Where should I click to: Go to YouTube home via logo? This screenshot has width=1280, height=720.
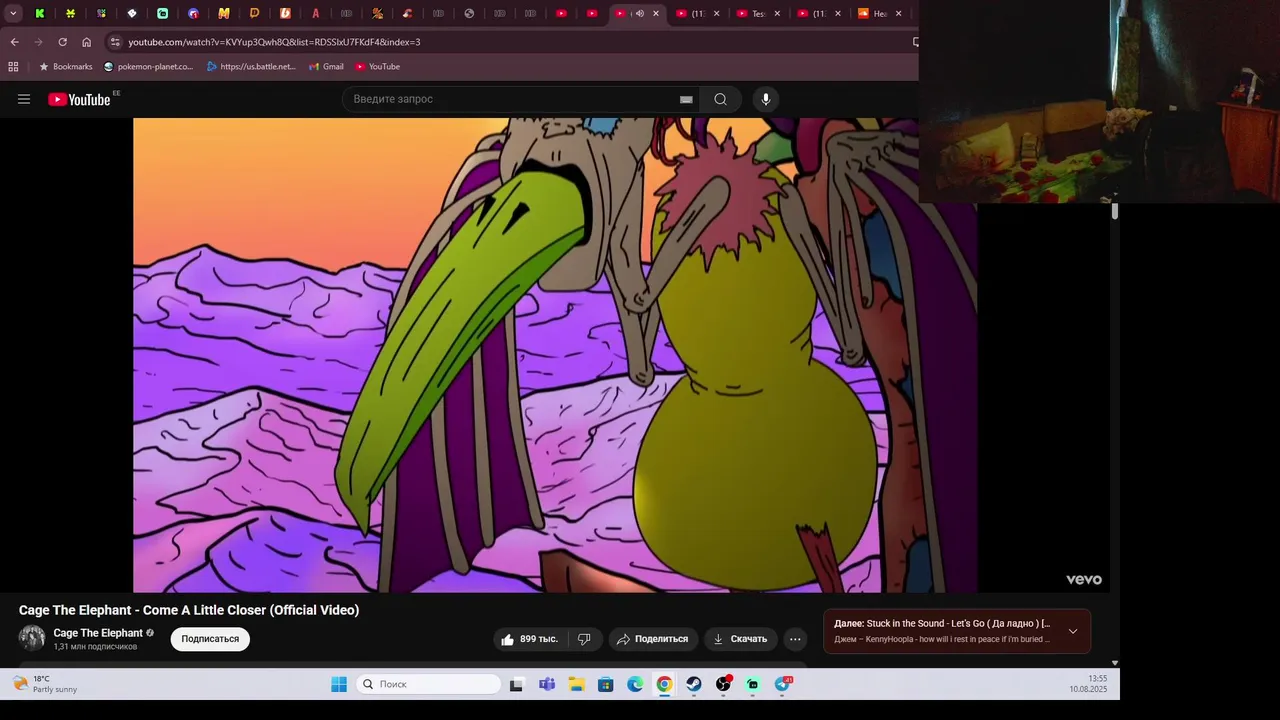pos(78,99)
